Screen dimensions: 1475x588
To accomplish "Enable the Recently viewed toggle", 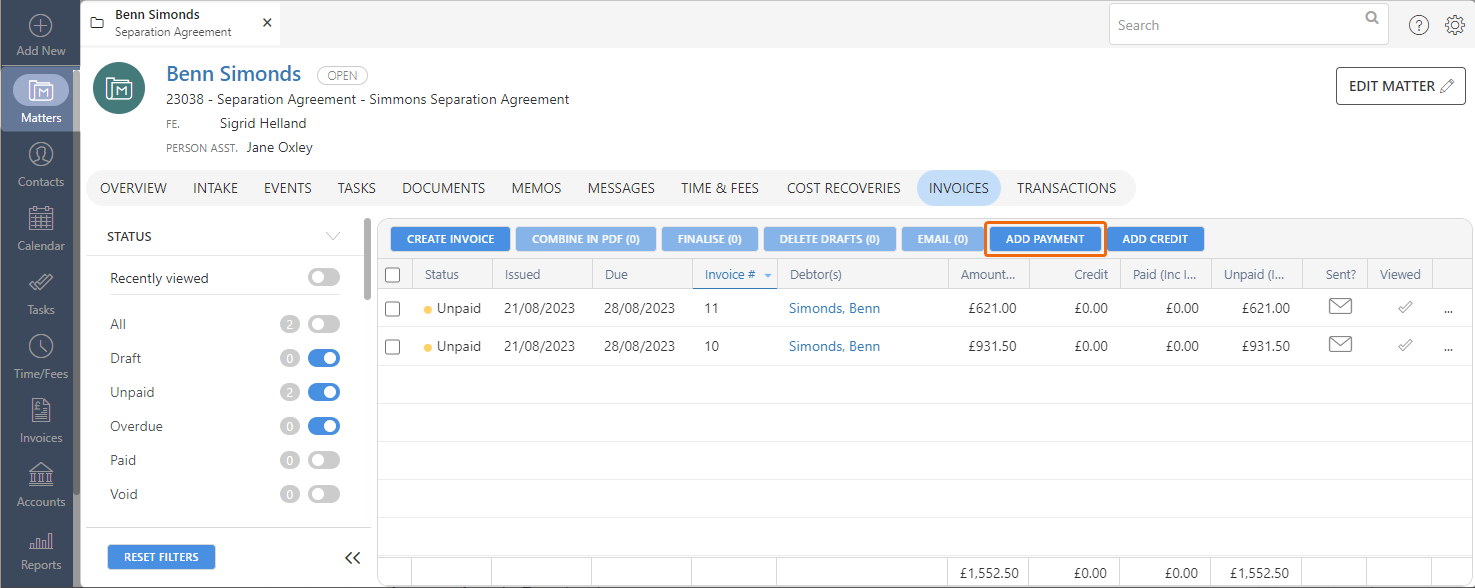I will click(x=324, y=278).
